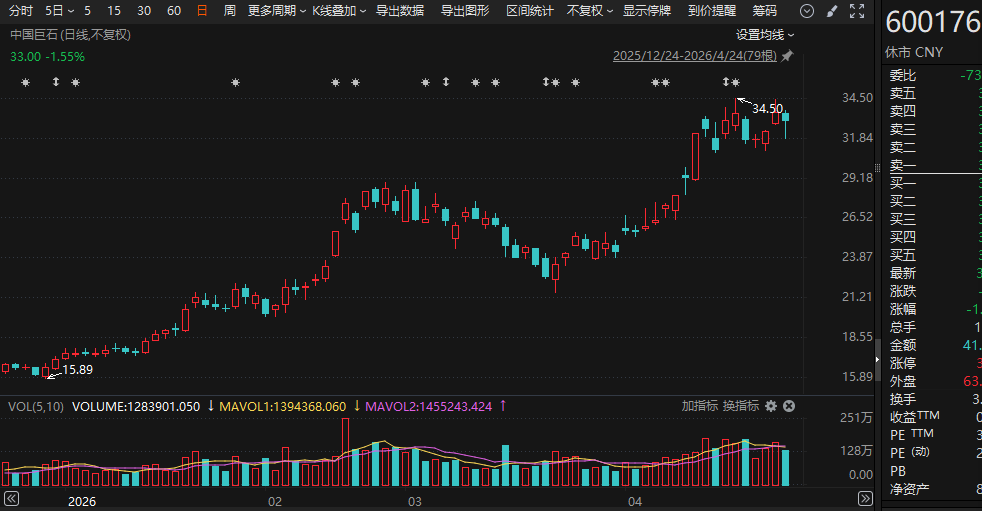Click the drawing brush tool icon
The height and width of the screenshot is (511, 982).
pos(833,11)
